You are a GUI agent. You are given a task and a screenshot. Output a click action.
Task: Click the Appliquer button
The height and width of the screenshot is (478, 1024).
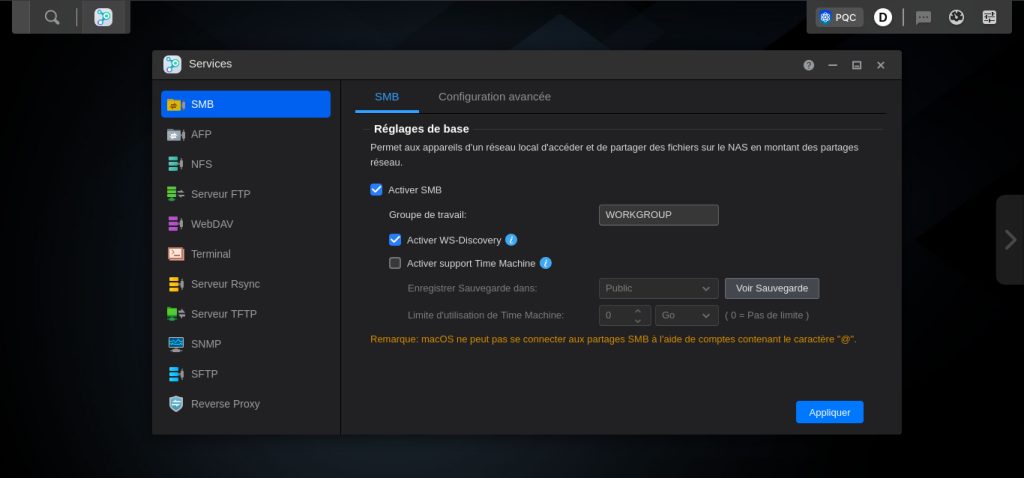tap(829, 412)
